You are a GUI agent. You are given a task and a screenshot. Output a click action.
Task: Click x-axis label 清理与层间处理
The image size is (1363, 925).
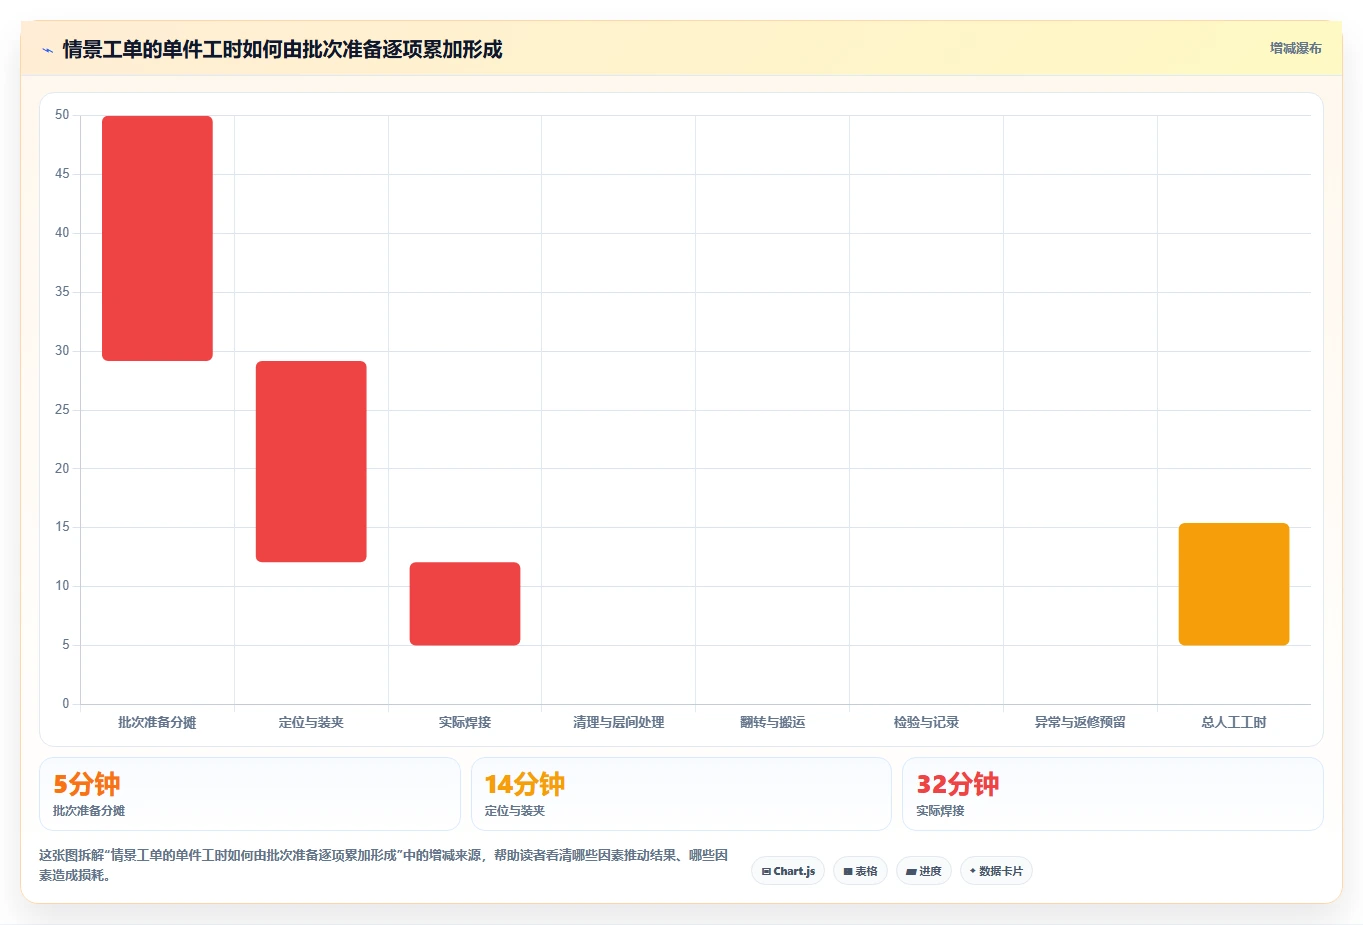[619, 722]
